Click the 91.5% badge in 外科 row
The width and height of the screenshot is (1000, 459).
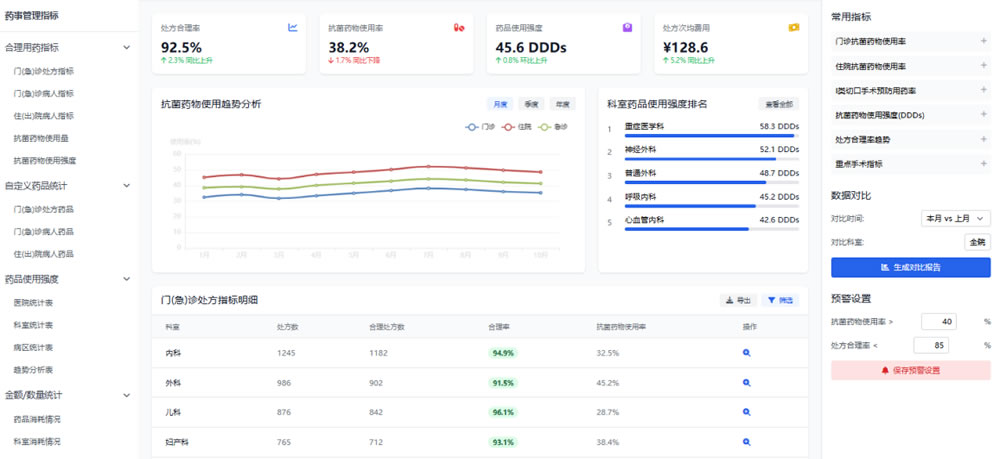504,382
